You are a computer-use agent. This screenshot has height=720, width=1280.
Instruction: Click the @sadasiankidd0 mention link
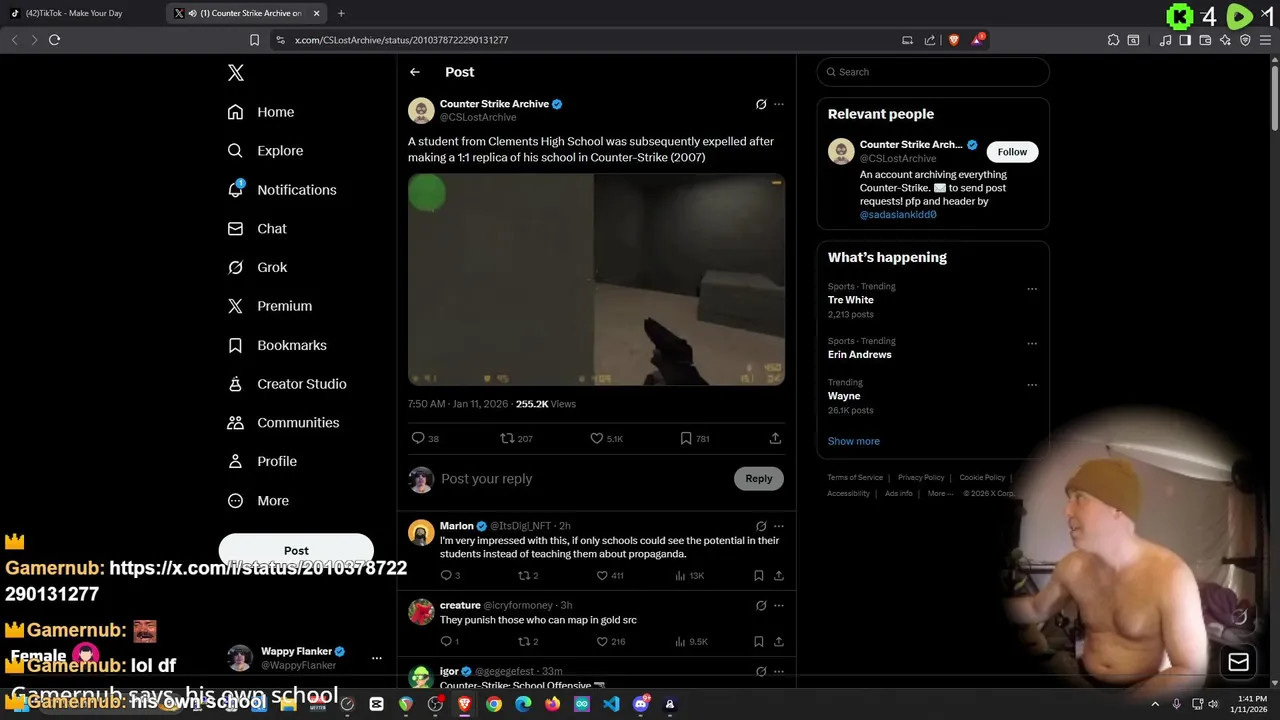tap(898, 215)
